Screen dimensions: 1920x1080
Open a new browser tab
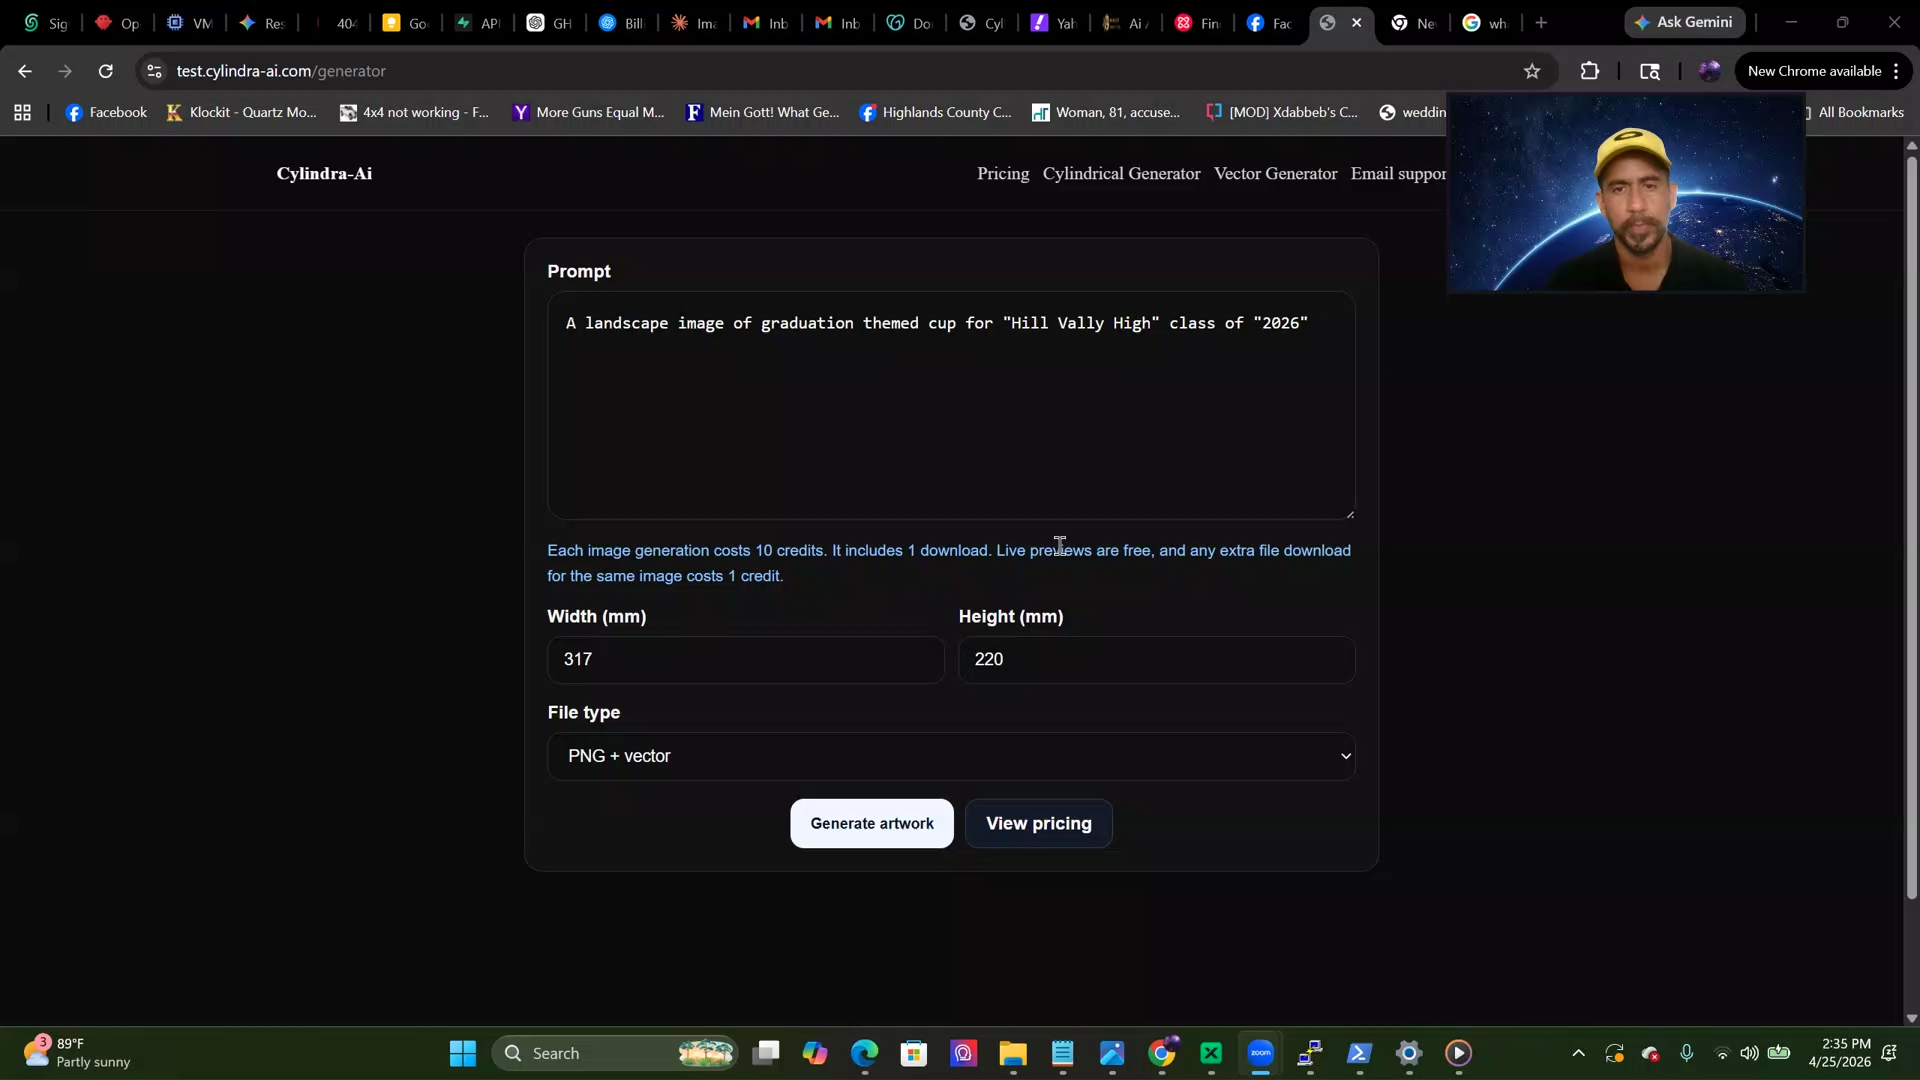pos(1541,22)
